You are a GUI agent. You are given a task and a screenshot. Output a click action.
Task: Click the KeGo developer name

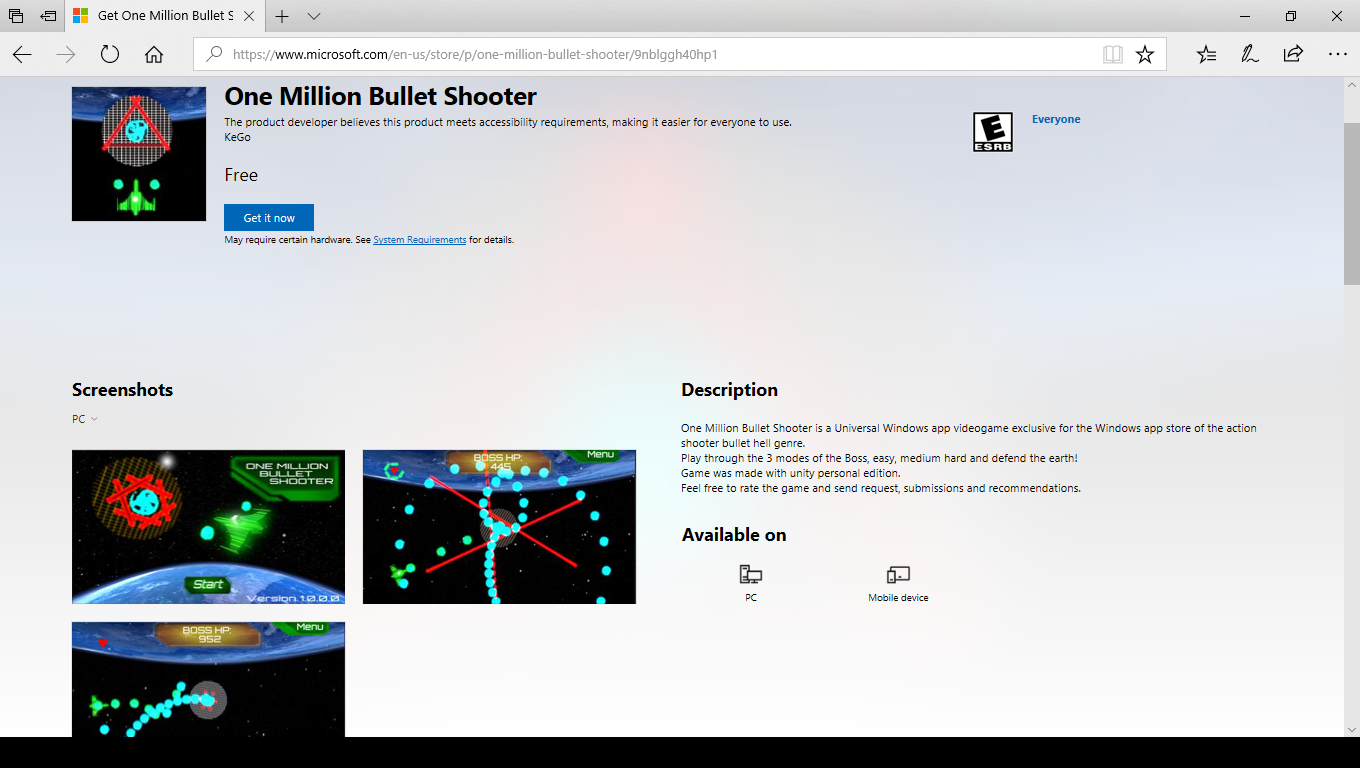point(237,137)
